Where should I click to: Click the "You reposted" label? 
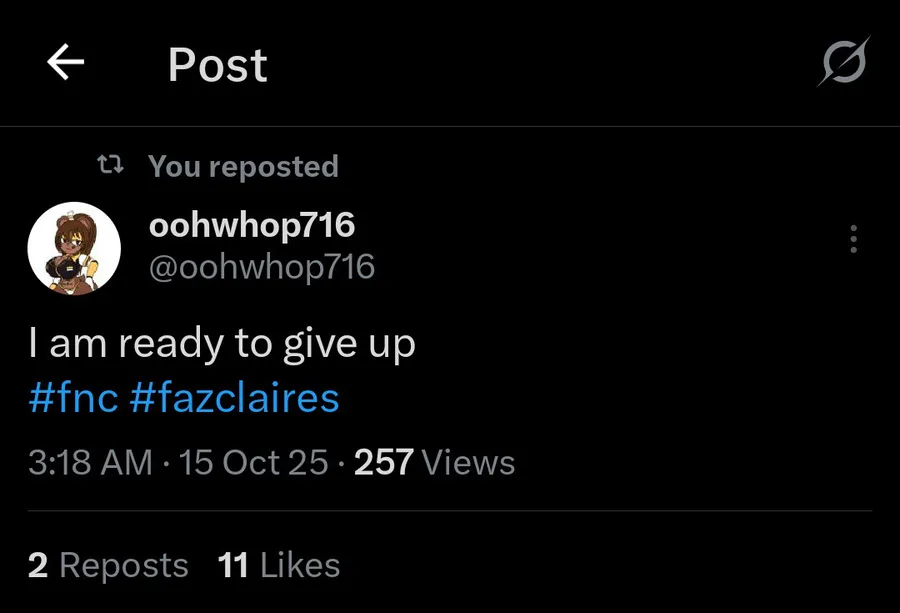(x=243, y=166)
